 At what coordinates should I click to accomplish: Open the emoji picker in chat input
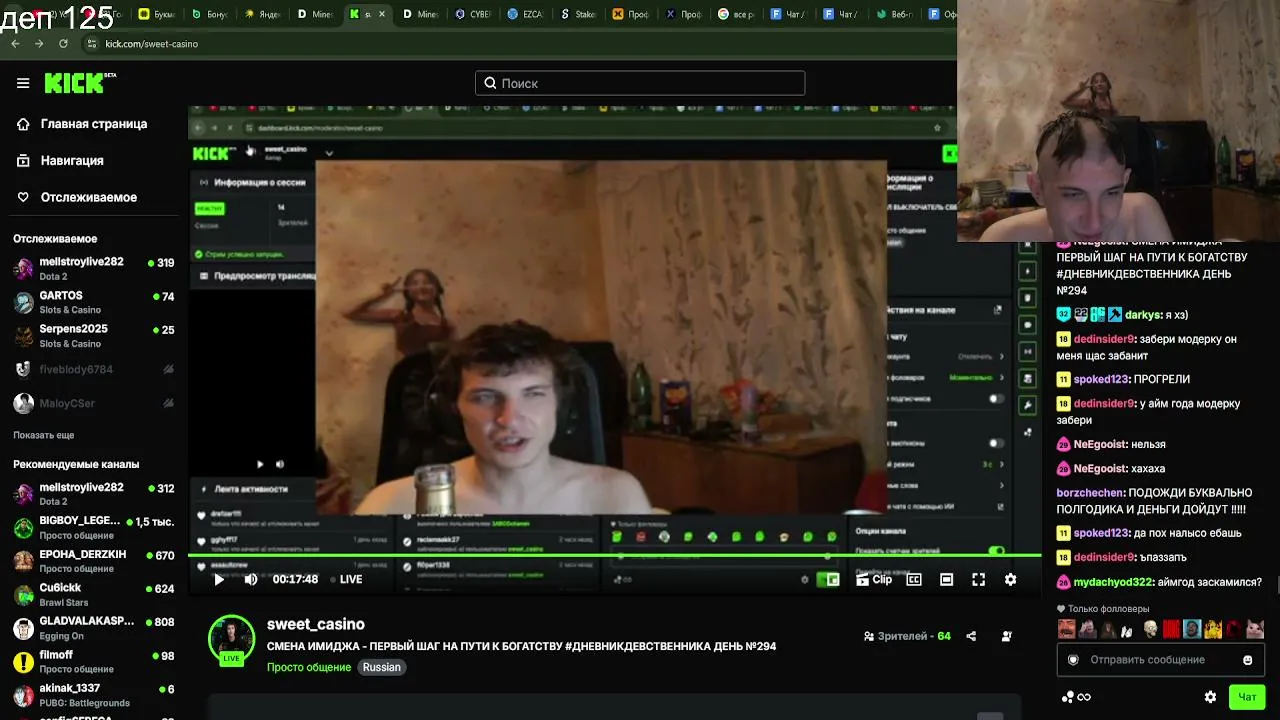click(x=1247, y=660)
